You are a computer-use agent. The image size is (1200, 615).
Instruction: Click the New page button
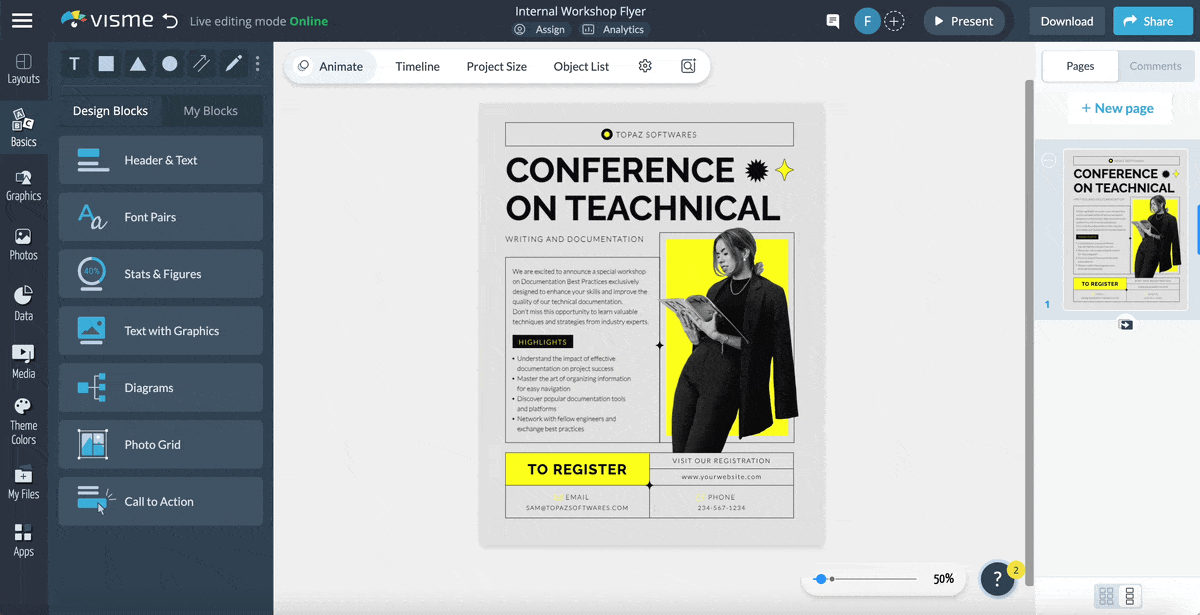[1119, 107]
